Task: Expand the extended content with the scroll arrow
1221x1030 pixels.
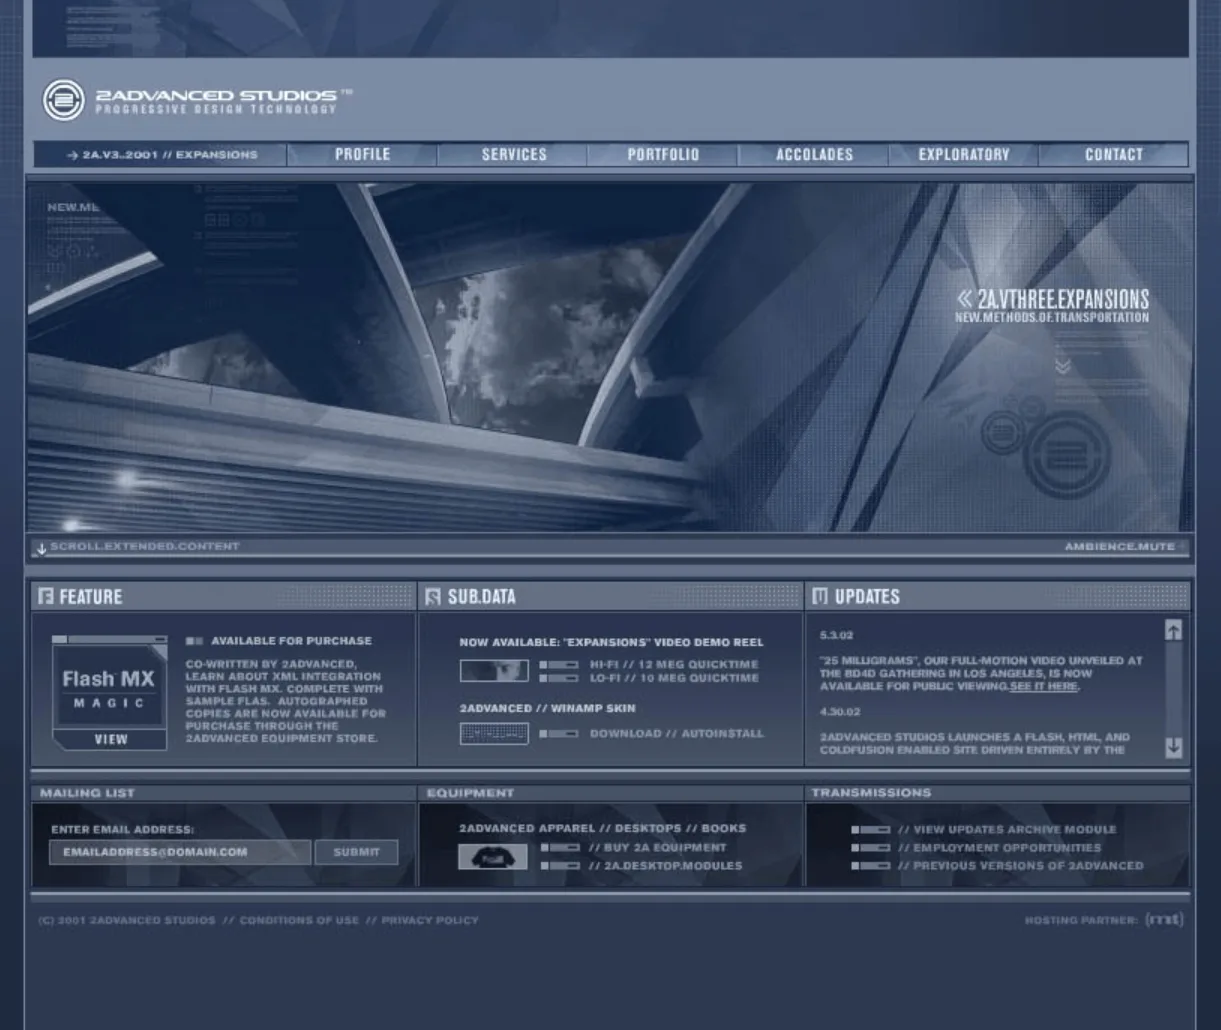Action: (x=41, y=546)
